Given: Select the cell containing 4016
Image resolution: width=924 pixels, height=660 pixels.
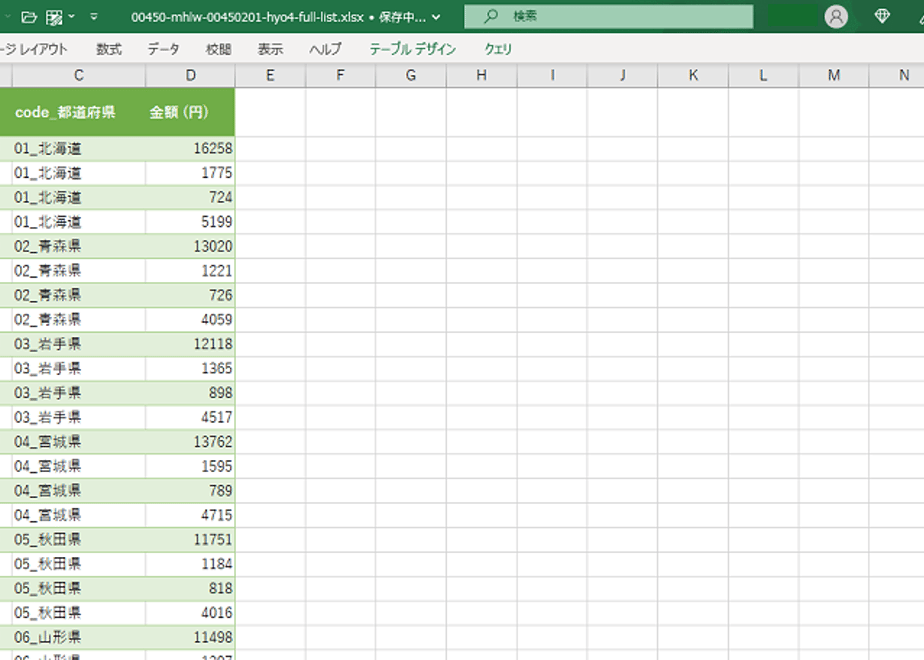Looking at the screenshot, I should pos(190,613).
